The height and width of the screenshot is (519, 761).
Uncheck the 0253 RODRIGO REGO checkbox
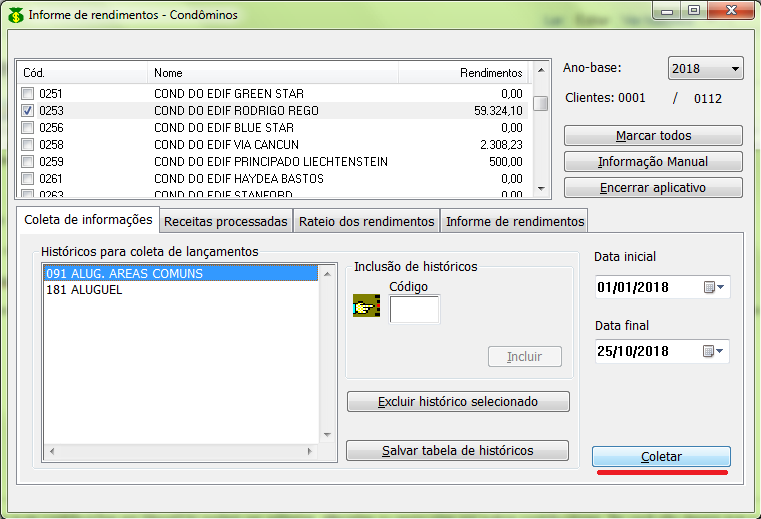pos(28,111)
